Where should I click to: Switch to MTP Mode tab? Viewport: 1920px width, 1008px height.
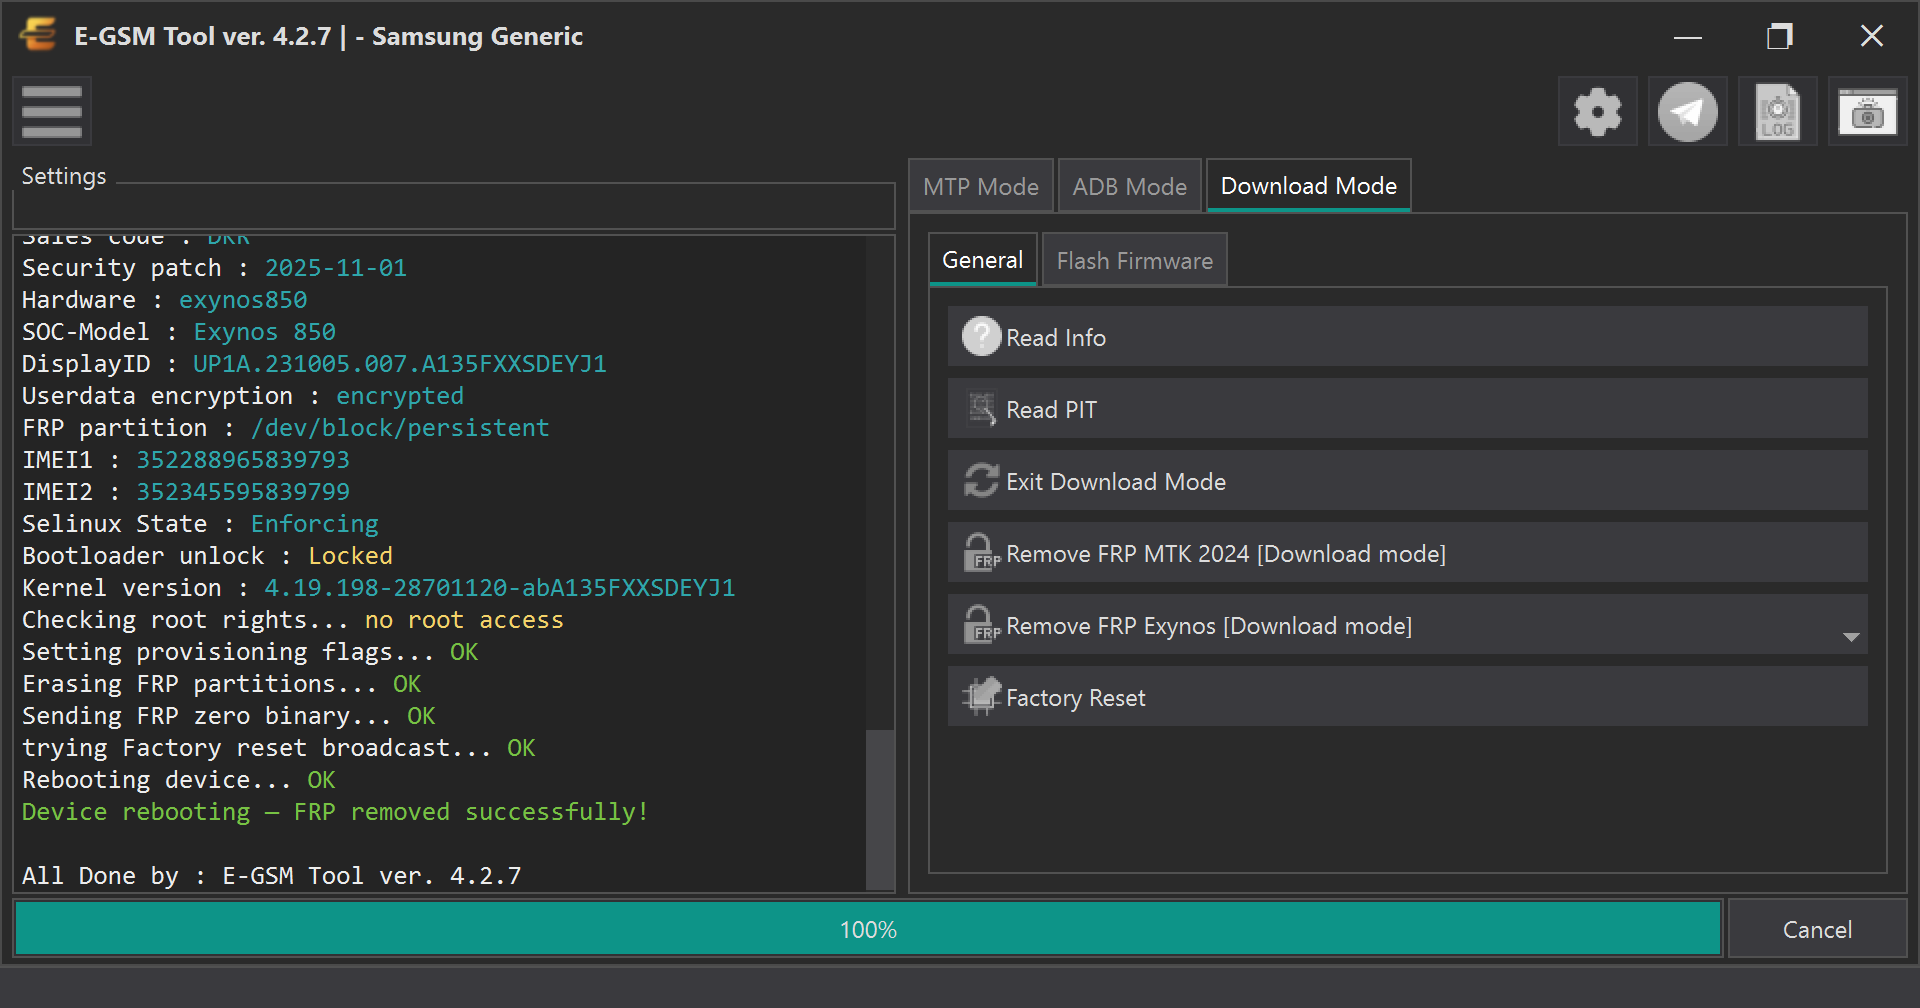981,186
